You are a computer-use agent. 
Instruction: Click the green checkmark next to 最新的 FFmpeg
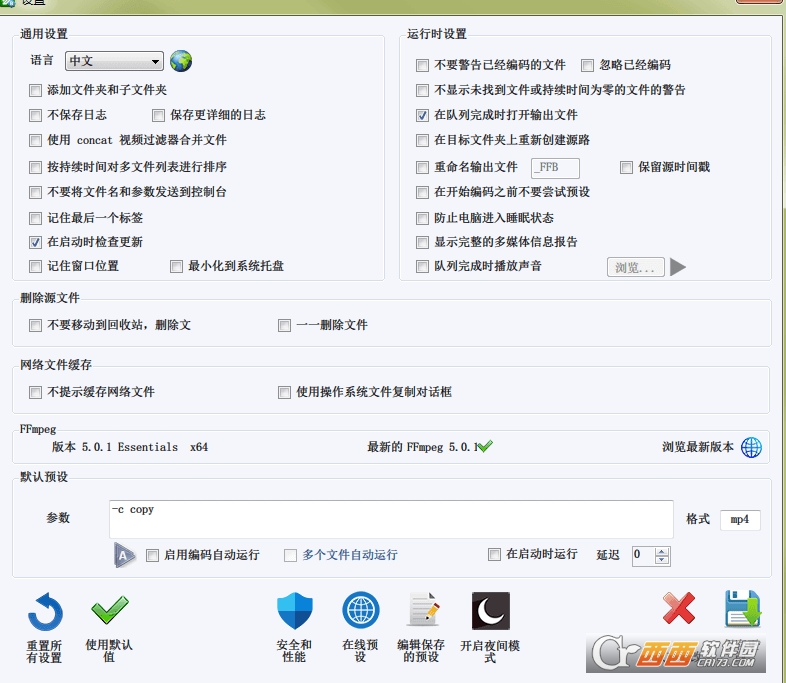click(485, 445)
